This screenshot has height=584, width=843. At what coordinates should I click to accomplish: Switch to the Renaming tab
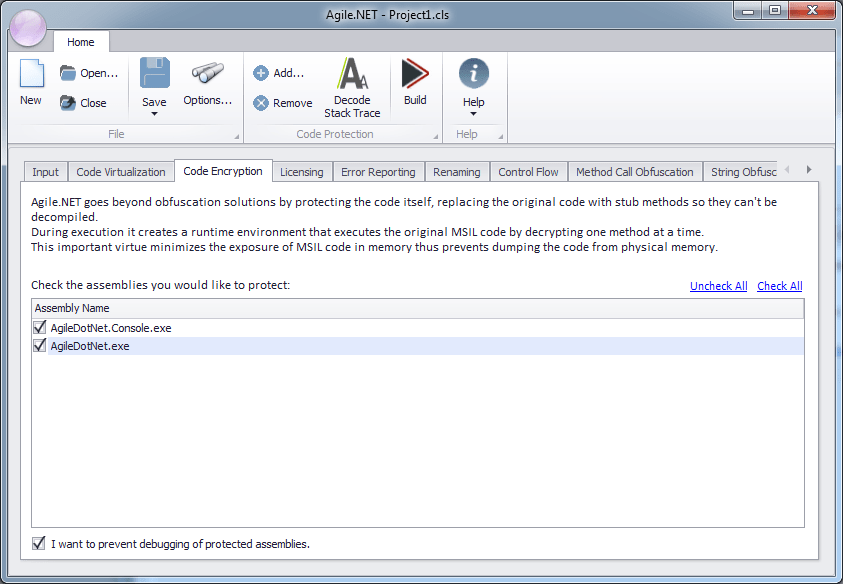click(457, 172)
